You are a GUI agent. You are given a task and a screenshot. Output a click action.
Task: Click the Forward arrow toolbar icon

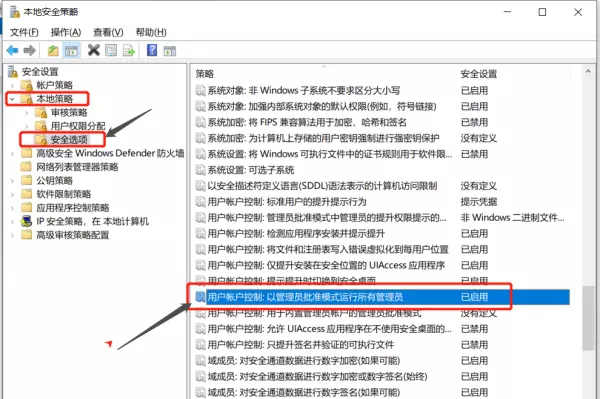tap(29, 50)
